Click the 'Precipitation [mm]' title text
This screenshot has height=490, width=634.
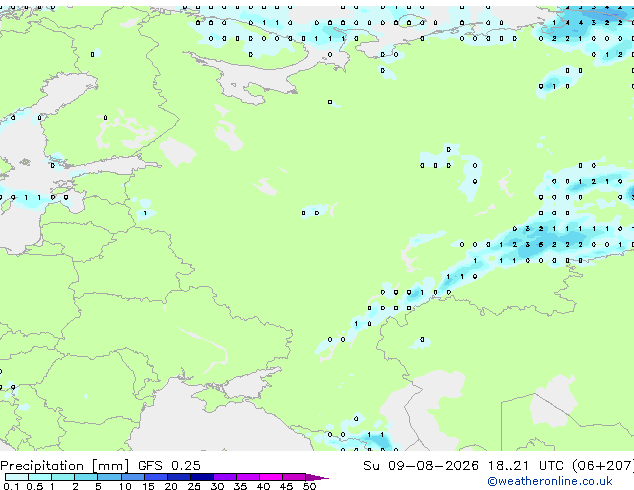65,466
